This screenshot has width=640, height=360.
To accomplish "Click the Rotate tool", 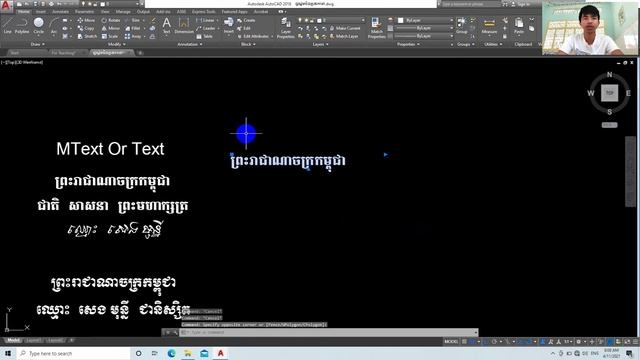I will tap(111, 20).
